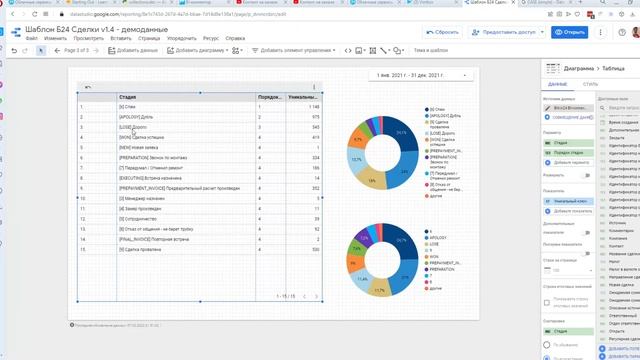Image resolution: width=640 pixels, height=360 pixels.
Task: Click Добавить данные in toolbar
Action: [x=133, y=51]
